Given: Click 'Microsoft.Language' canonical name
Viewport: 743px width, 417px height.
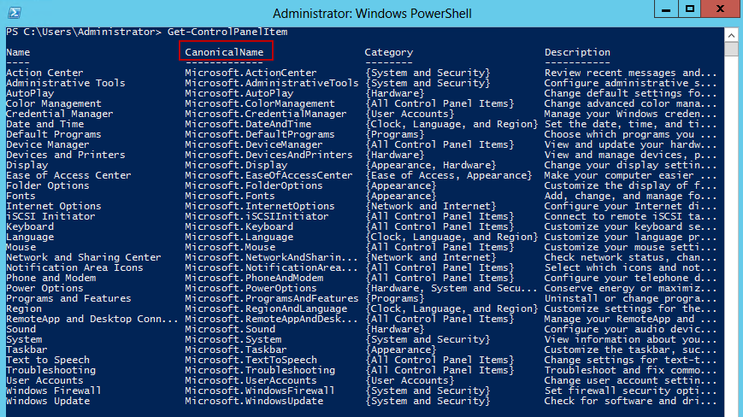Looking at the screenshot, I should (x=239, y=237).
